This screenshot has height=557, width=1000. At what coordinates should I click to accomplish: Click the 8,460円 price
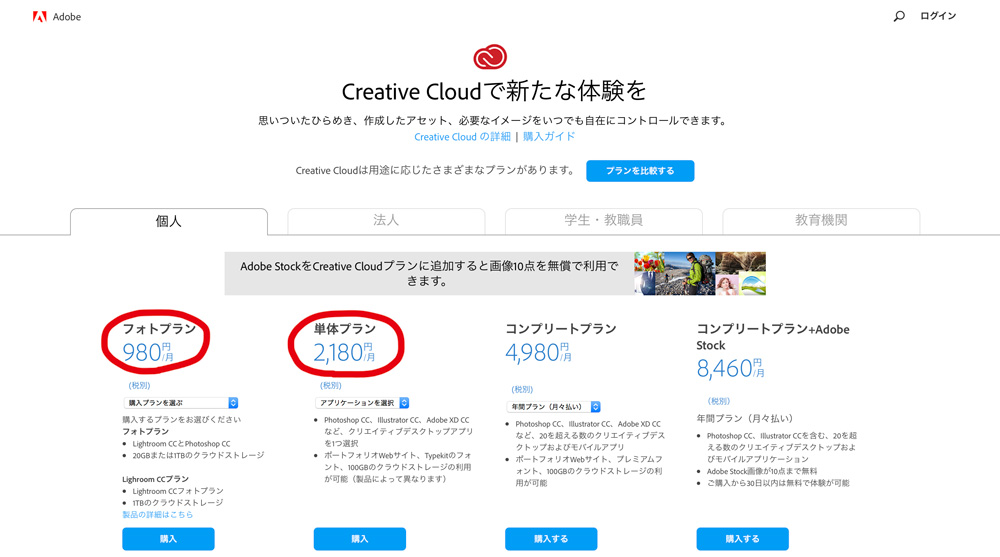click(x=730, y=368)
